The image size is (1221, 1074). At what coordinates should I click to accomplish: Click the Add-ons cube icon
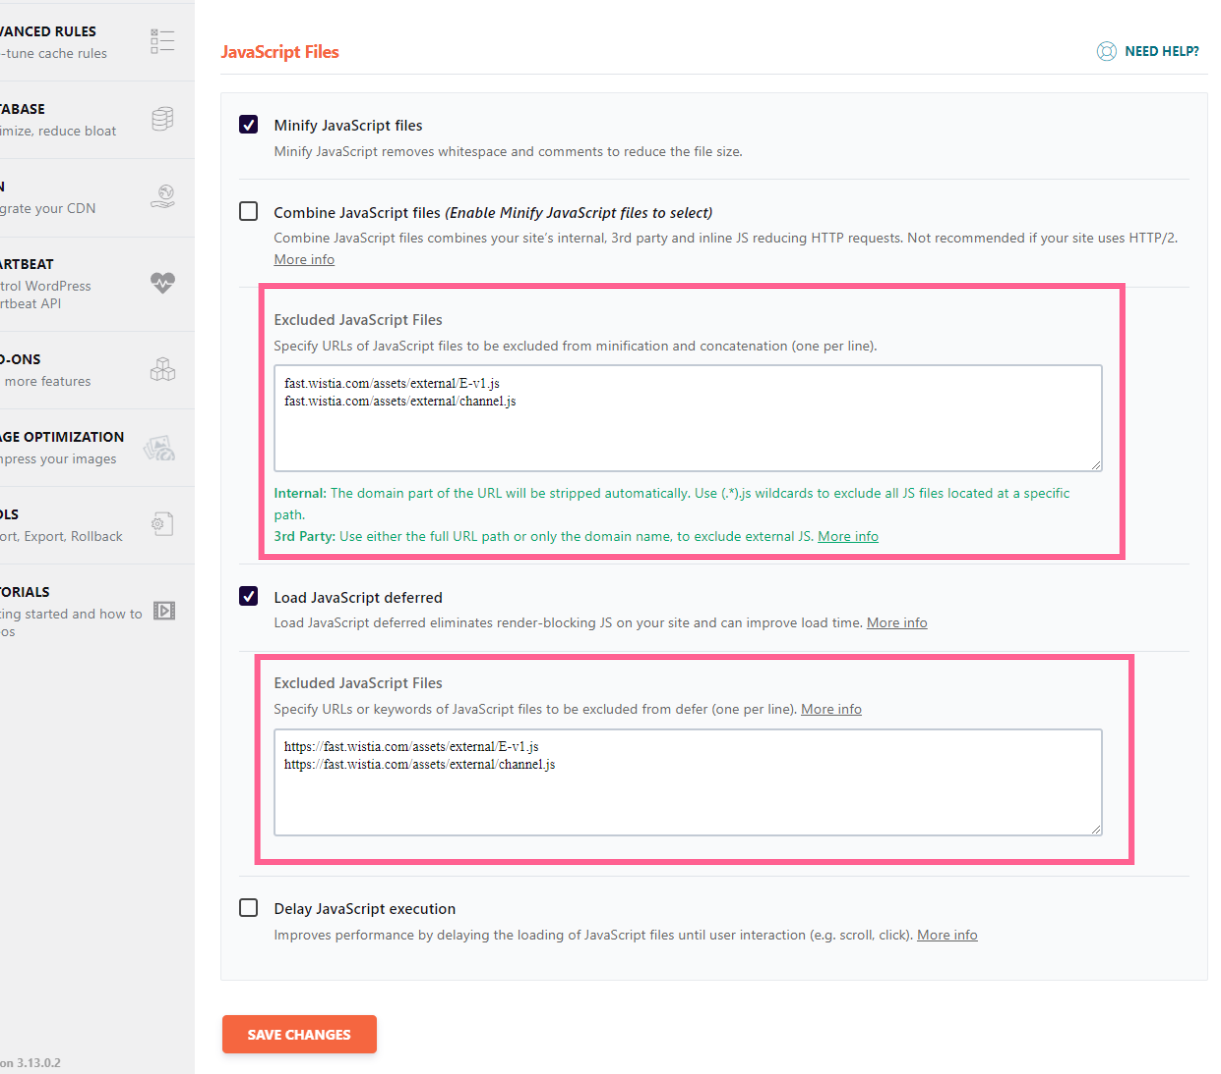[x=162, y=368]
